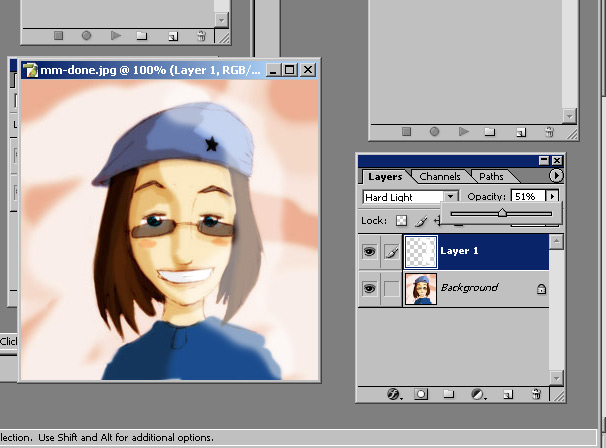The image size is (606, 448).
Task: Switch to the Paths tab
Action: [x=491, y=177]
